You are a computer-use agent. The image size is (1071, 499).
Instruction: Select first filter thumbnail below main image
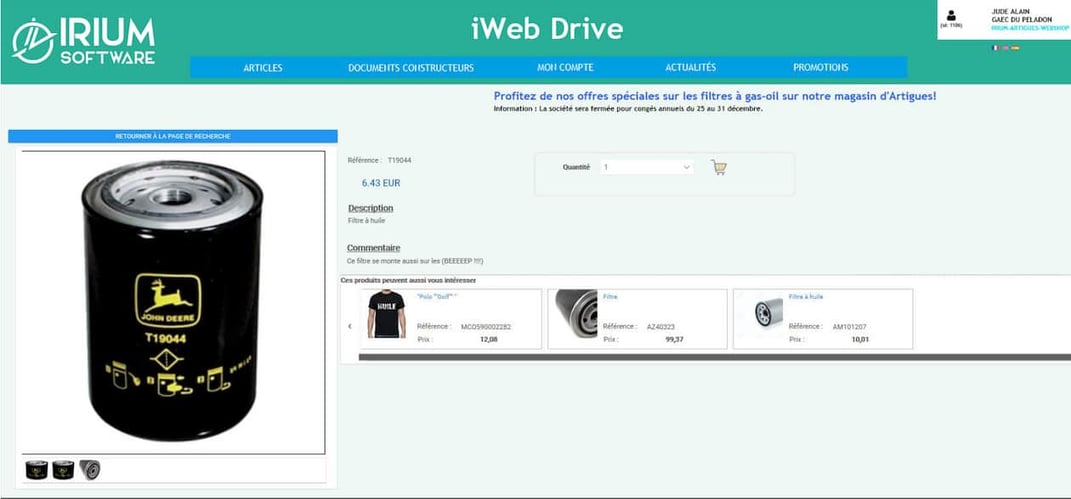point(36,470)
